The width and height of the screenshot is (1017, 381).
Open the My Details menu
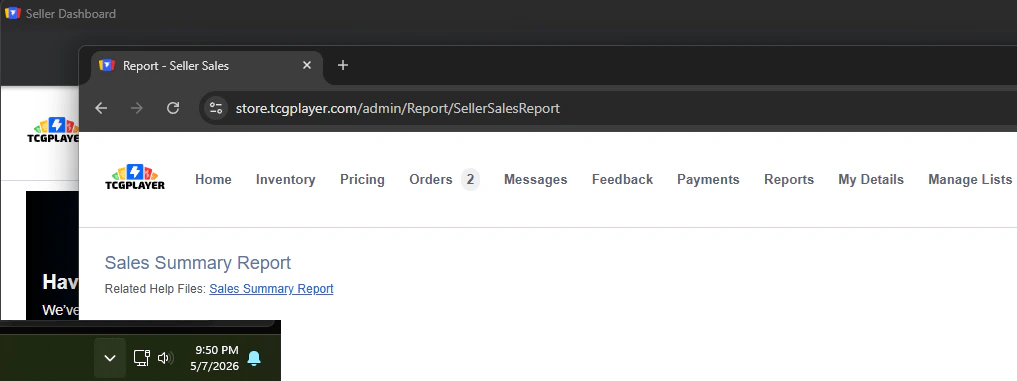(871, 180)
